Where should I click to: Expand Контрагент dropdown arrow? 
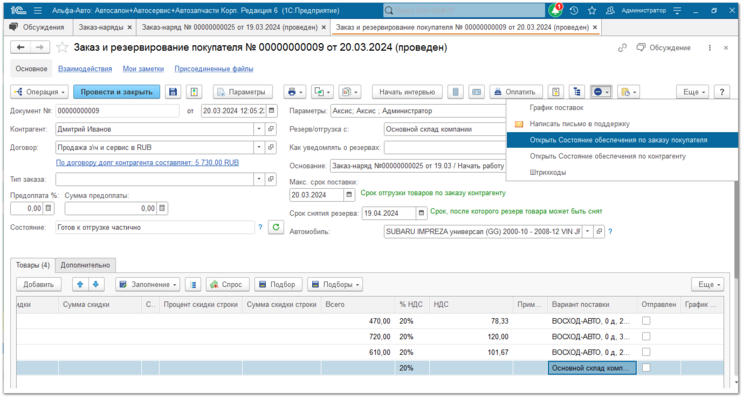259,129
